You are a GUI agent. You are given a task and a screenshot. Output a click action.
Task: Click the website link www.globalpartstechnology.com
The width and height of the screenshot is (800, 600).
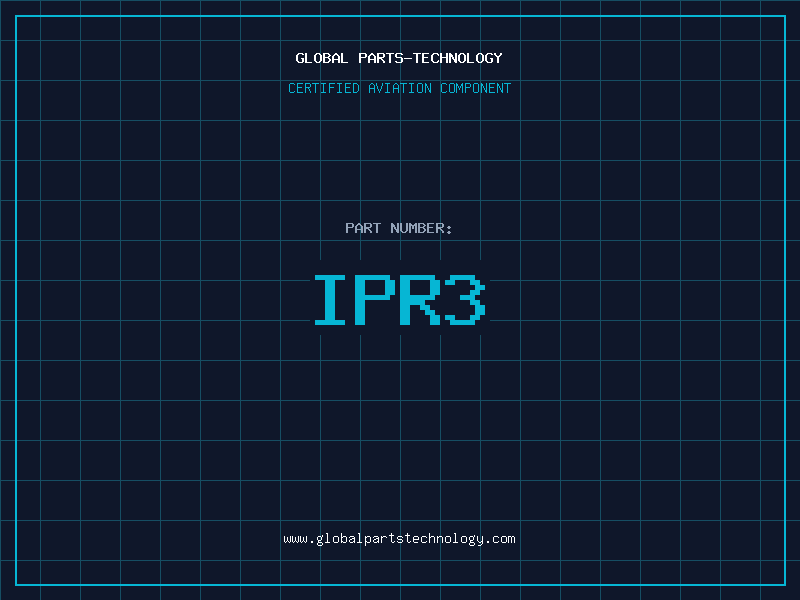pyautogui.click(x=399, y=539)
